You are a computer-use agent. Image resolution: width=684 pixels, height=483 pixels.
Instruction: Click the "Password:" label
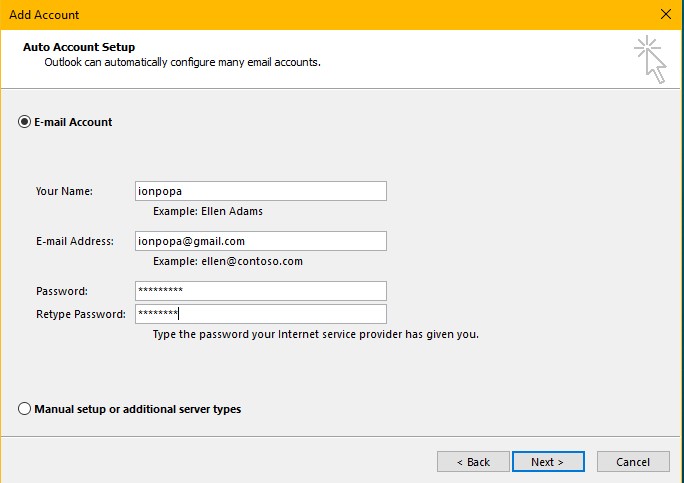[62, 291]
